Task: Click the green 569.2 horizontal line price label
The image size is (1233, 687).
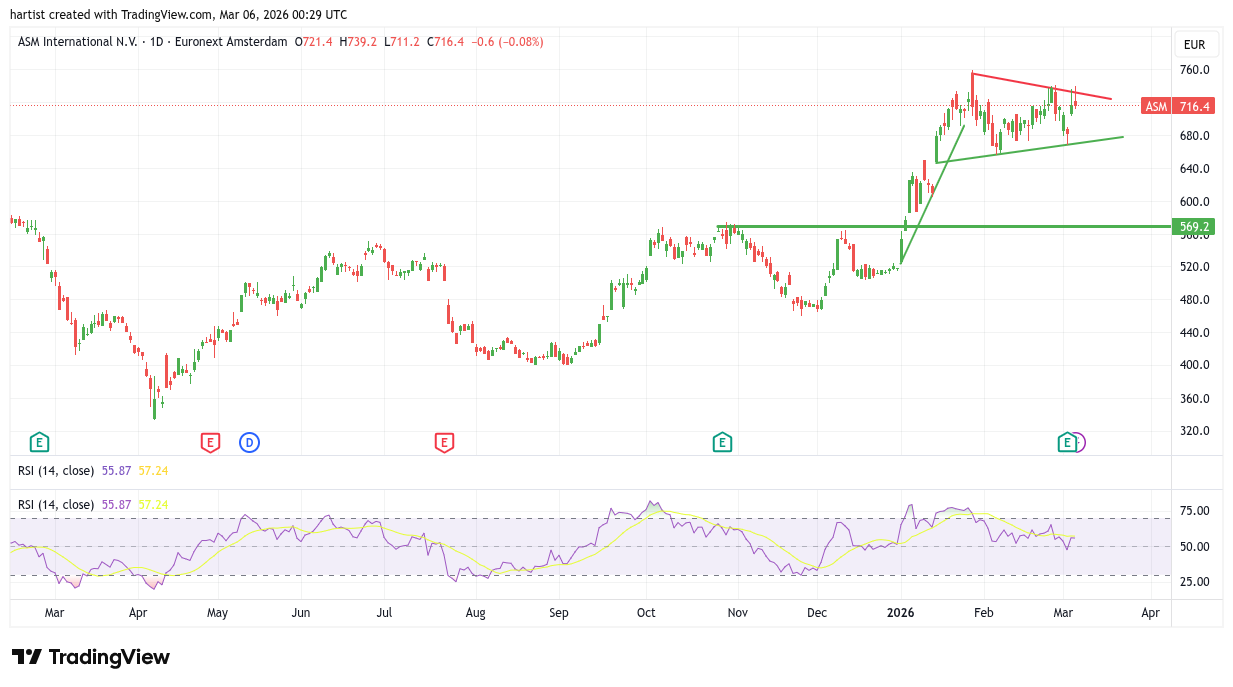Action: pos(1194,227)
